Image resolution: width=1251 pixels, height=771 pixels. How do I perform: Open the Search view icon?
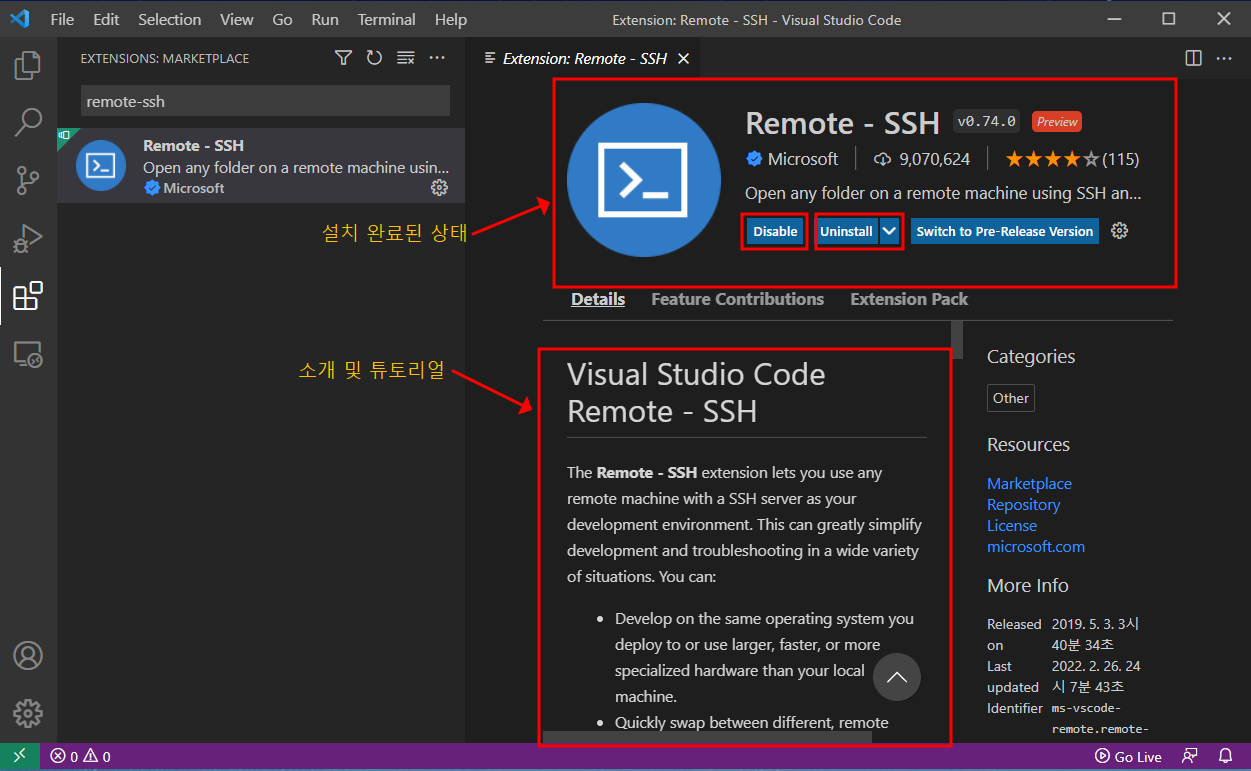tap(28, 123)
